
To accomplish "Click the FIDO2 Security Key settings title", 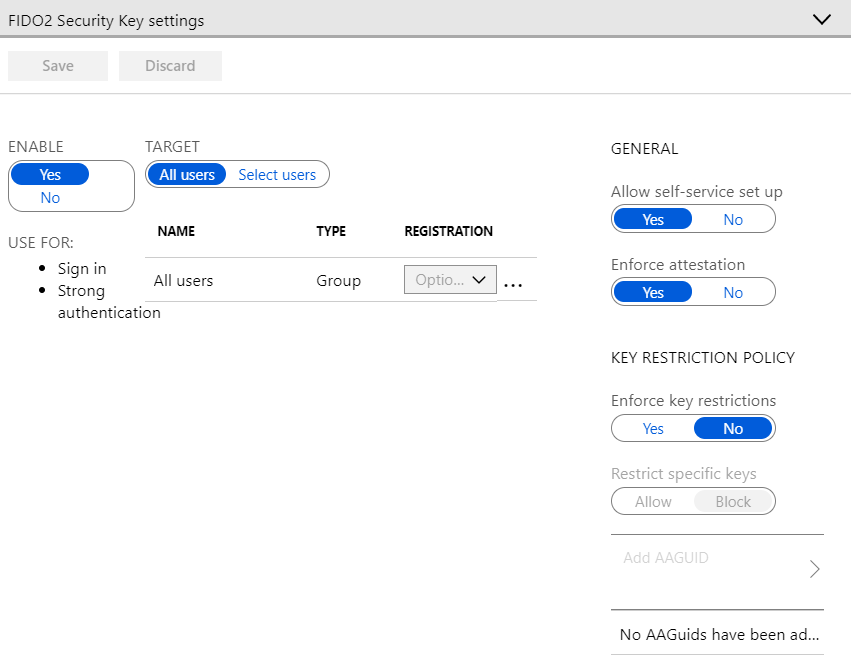I will click(106, 21).
